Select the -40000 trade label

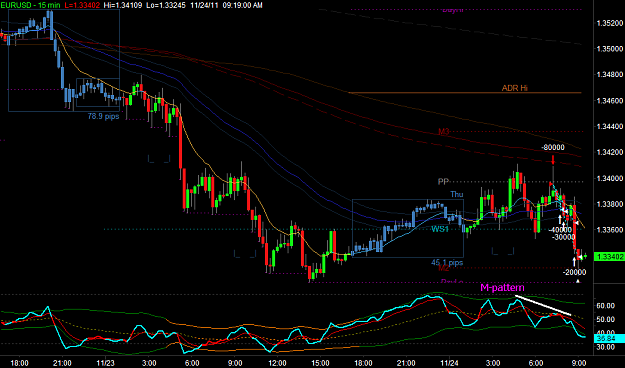(560, 230)
